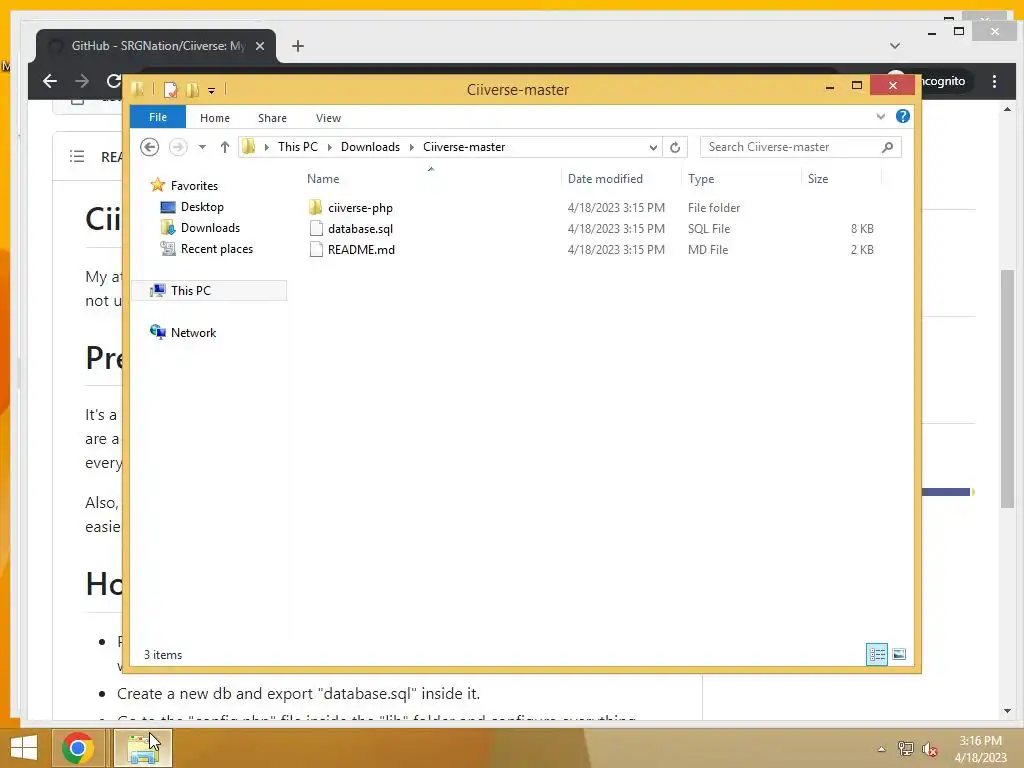Open Explorer help question mark icon
The width and height of the screenshot is (1024, 768).
pos(903,116)
